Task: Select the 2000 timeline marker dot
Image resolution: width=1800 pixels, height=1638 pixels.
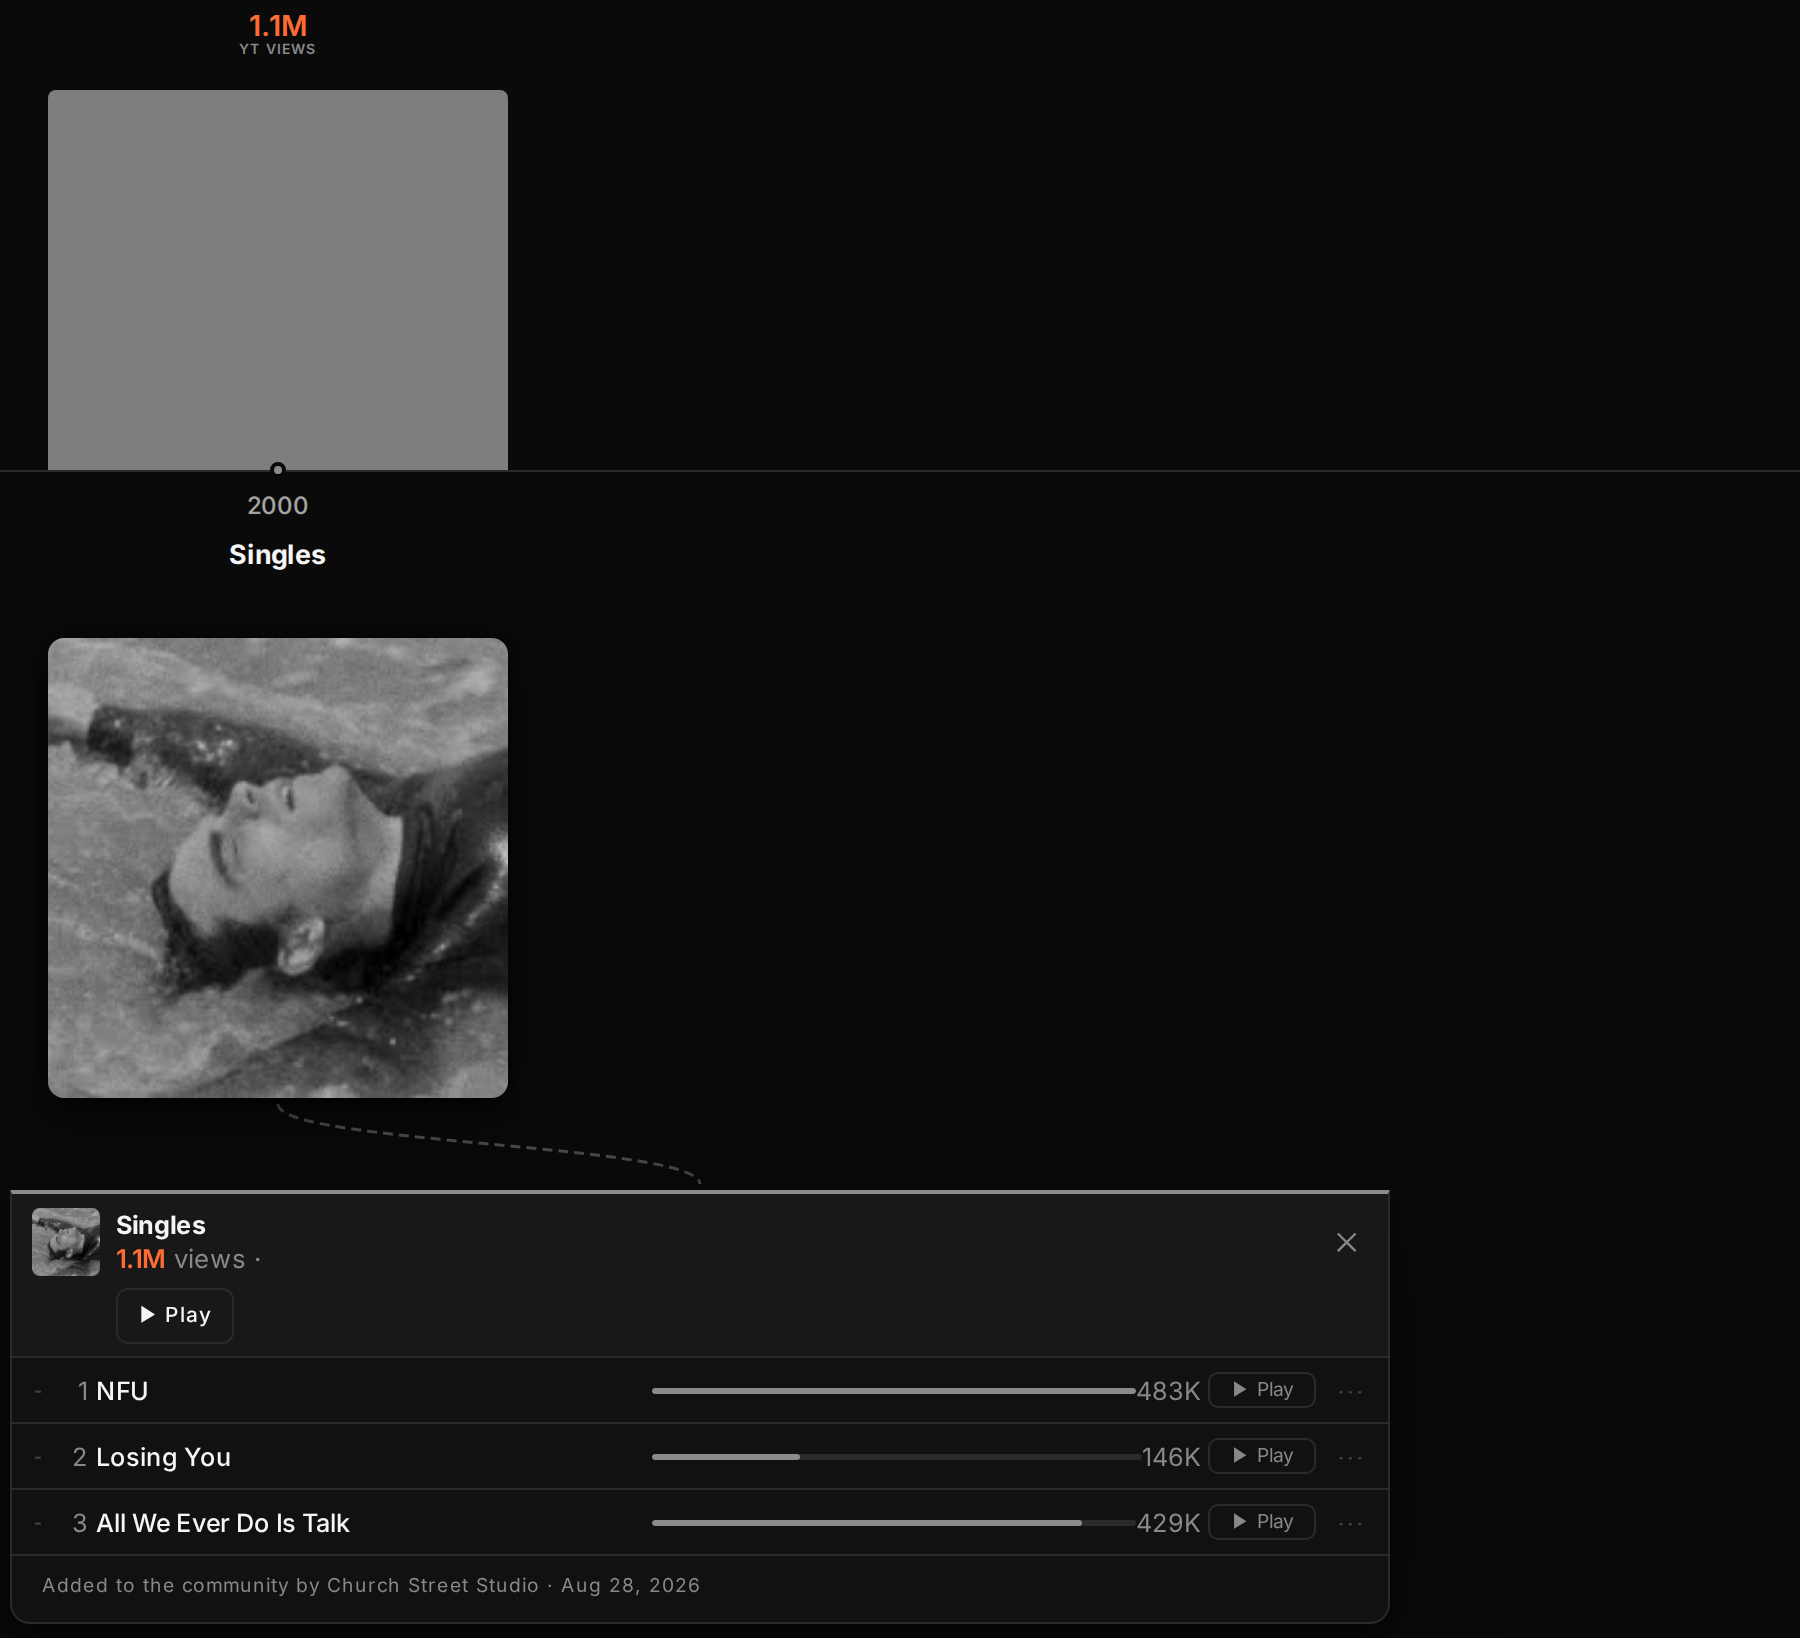Action: pos(278,469)
